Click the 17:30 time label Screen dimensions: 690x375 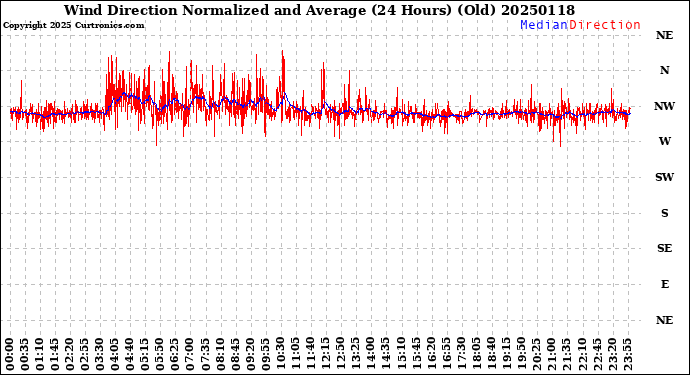click(x=462, y=354)
